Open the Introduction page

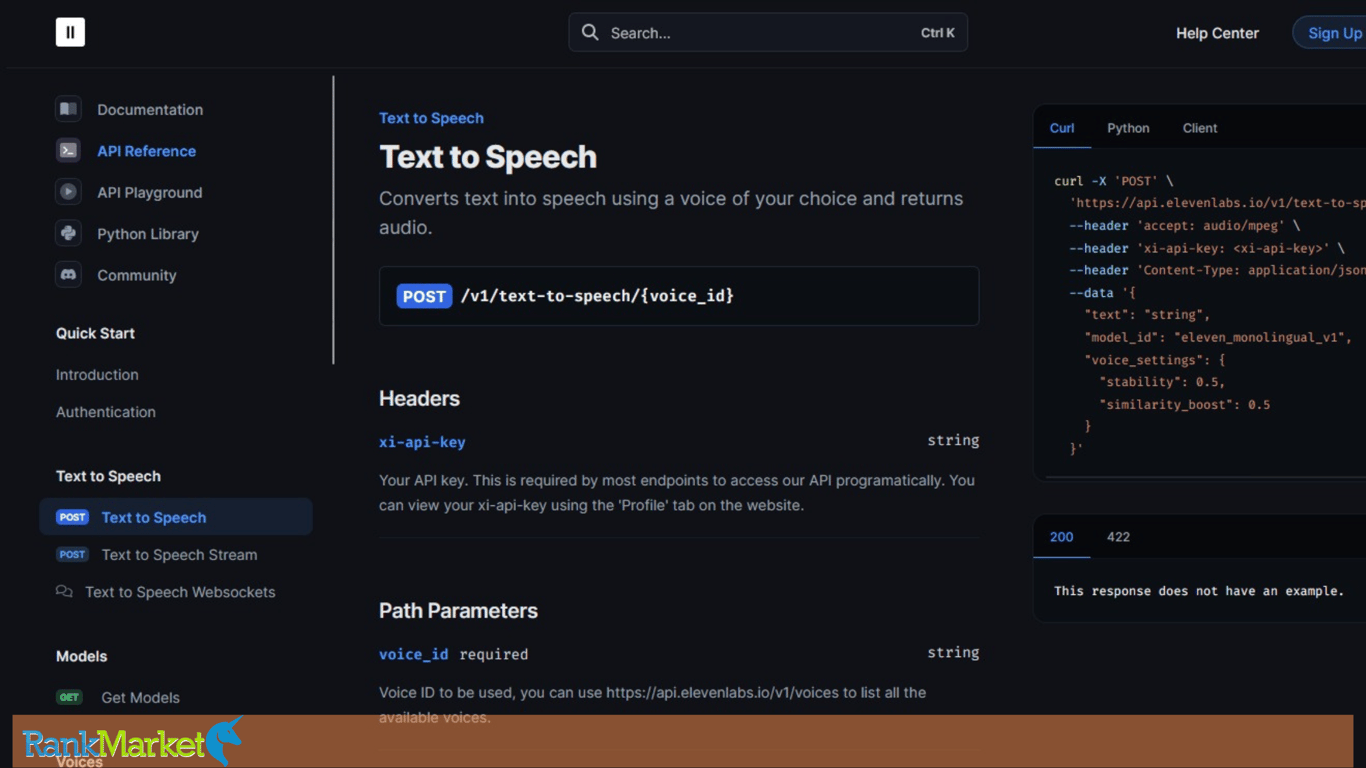97,375
